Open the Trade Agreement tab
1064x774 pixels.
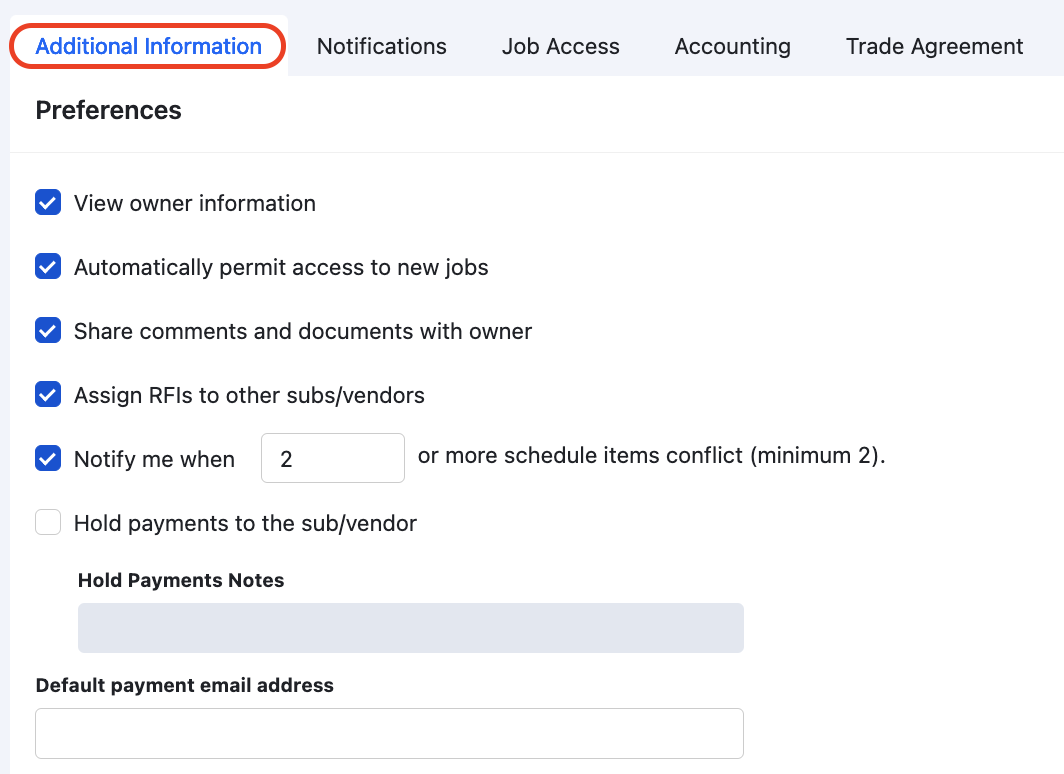934,46
